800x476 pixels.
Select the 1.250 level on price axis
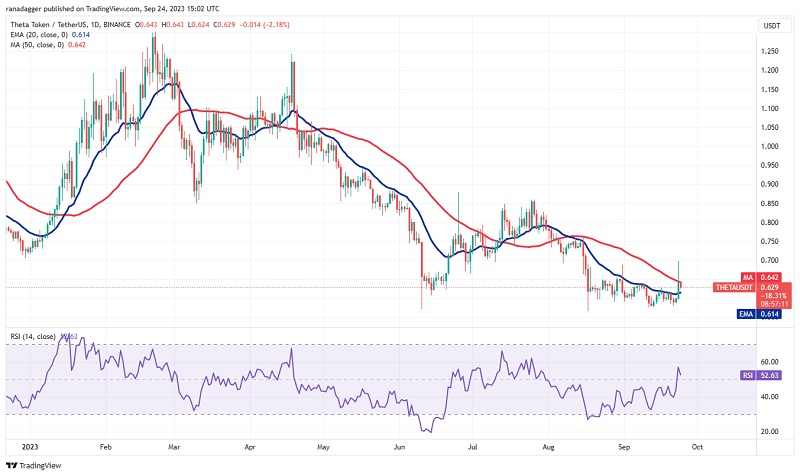(x=769, y=51)
